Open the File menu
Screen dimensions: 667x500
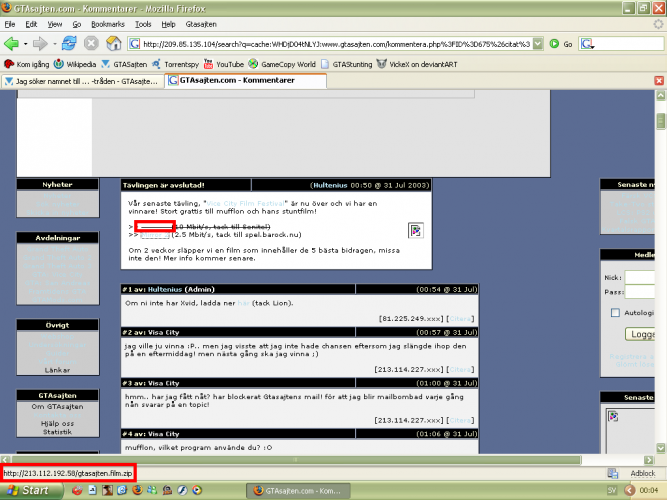click(10, 24)
